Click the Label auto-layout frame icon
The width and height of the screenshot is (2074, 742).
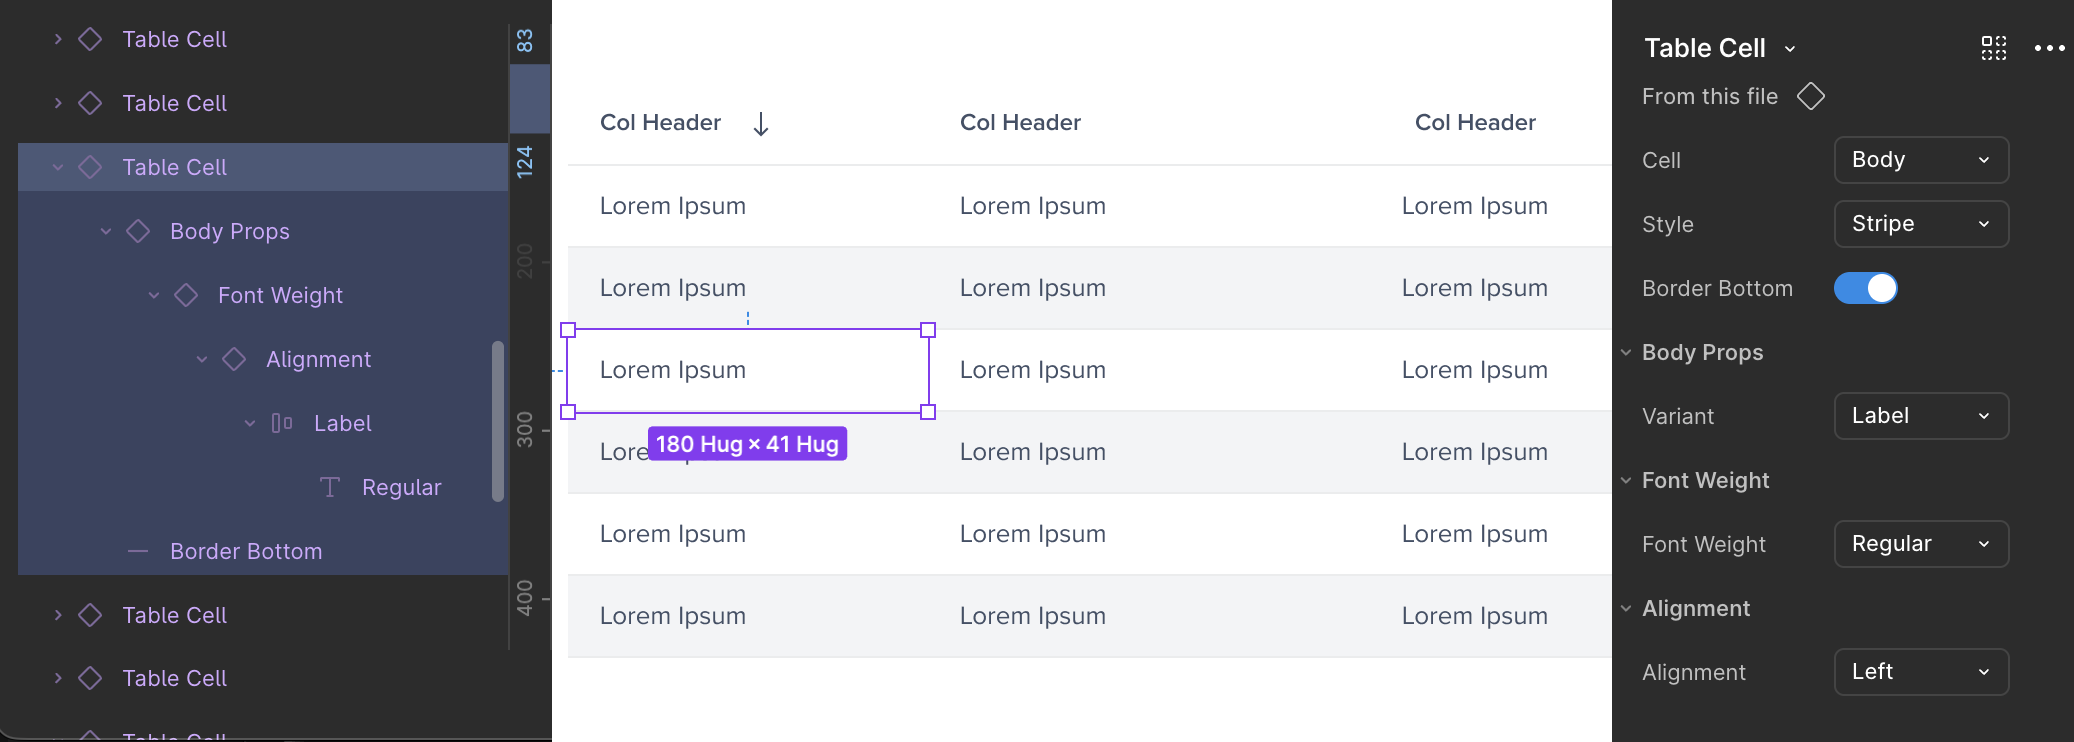pyautogui.click(x=282, y=423)
